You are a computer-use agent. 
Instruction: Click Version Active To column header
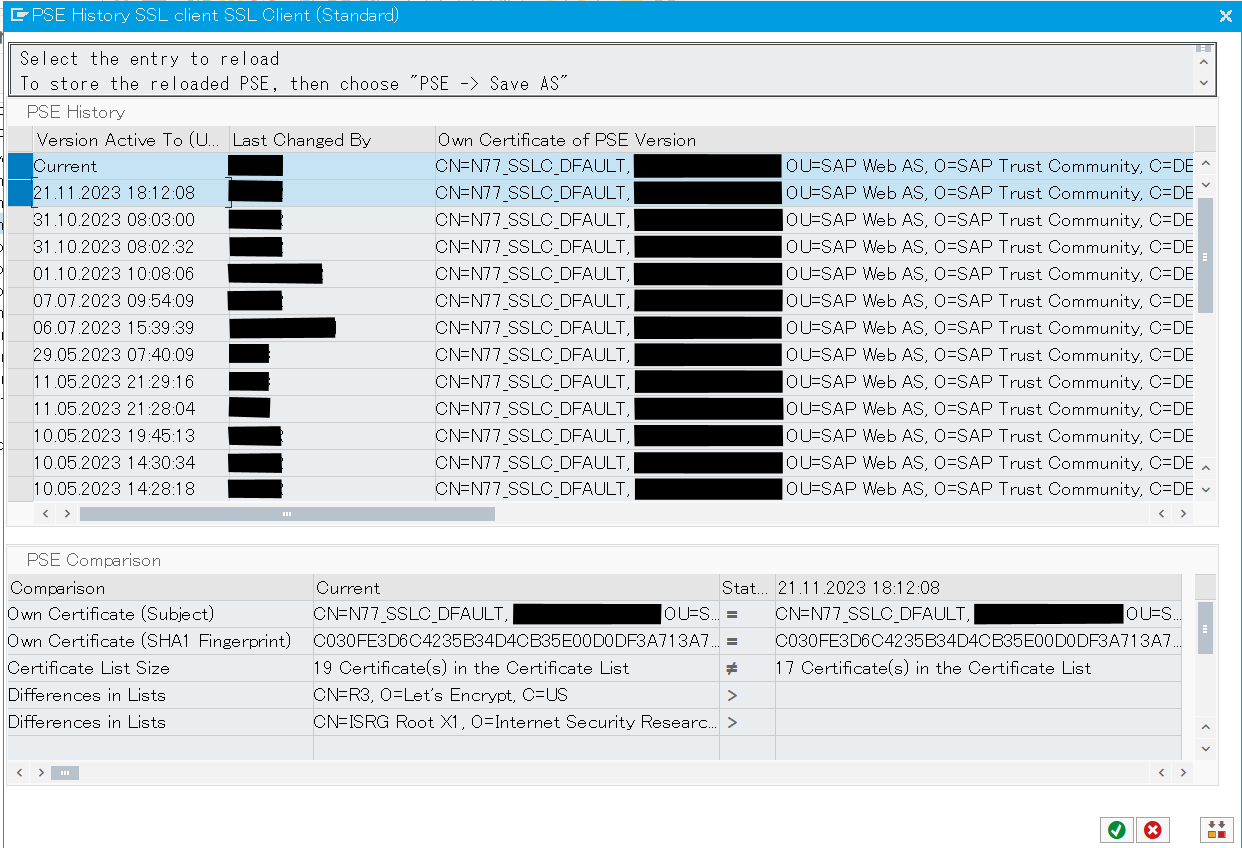(128, 140)
